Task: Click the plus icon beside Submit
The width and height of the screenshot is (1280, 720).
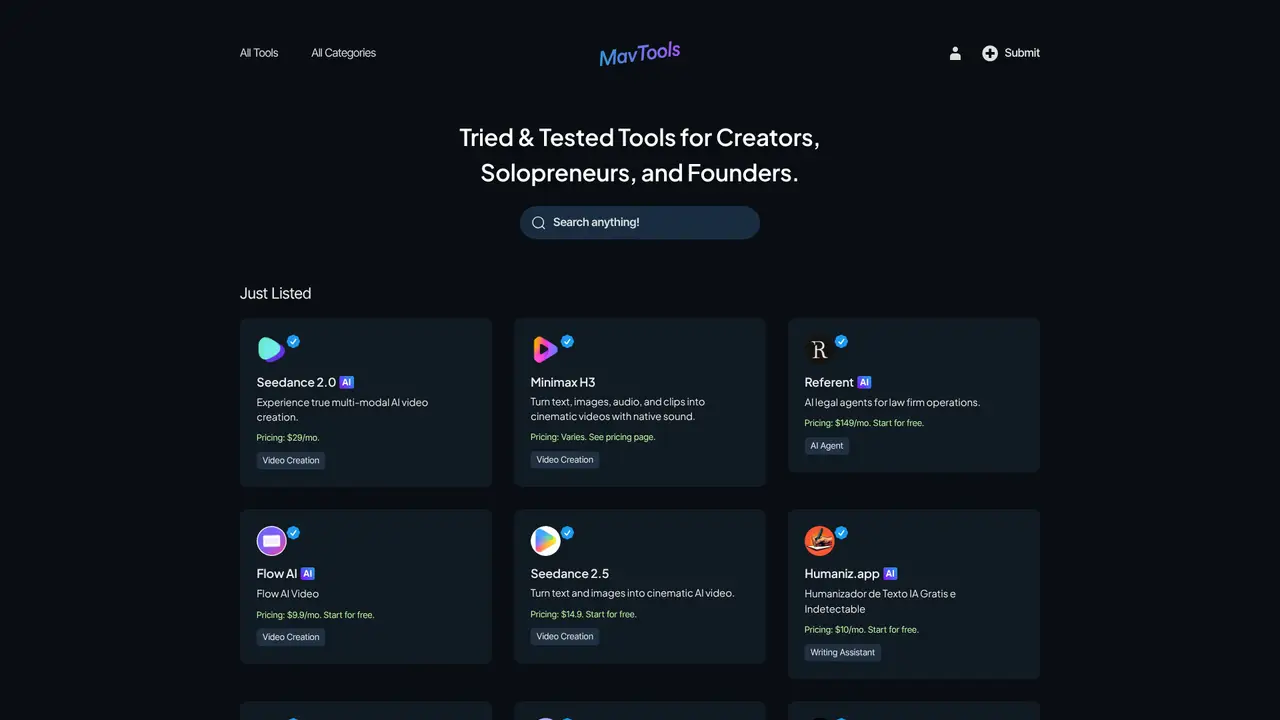Action: (990, 53)
